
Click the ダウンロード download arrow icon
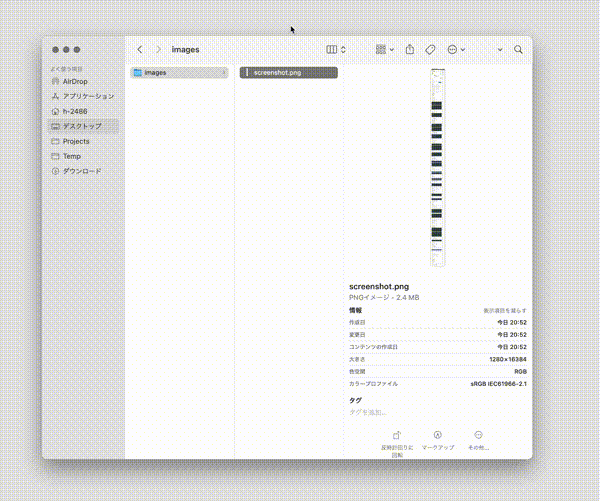tap(55, 171)
